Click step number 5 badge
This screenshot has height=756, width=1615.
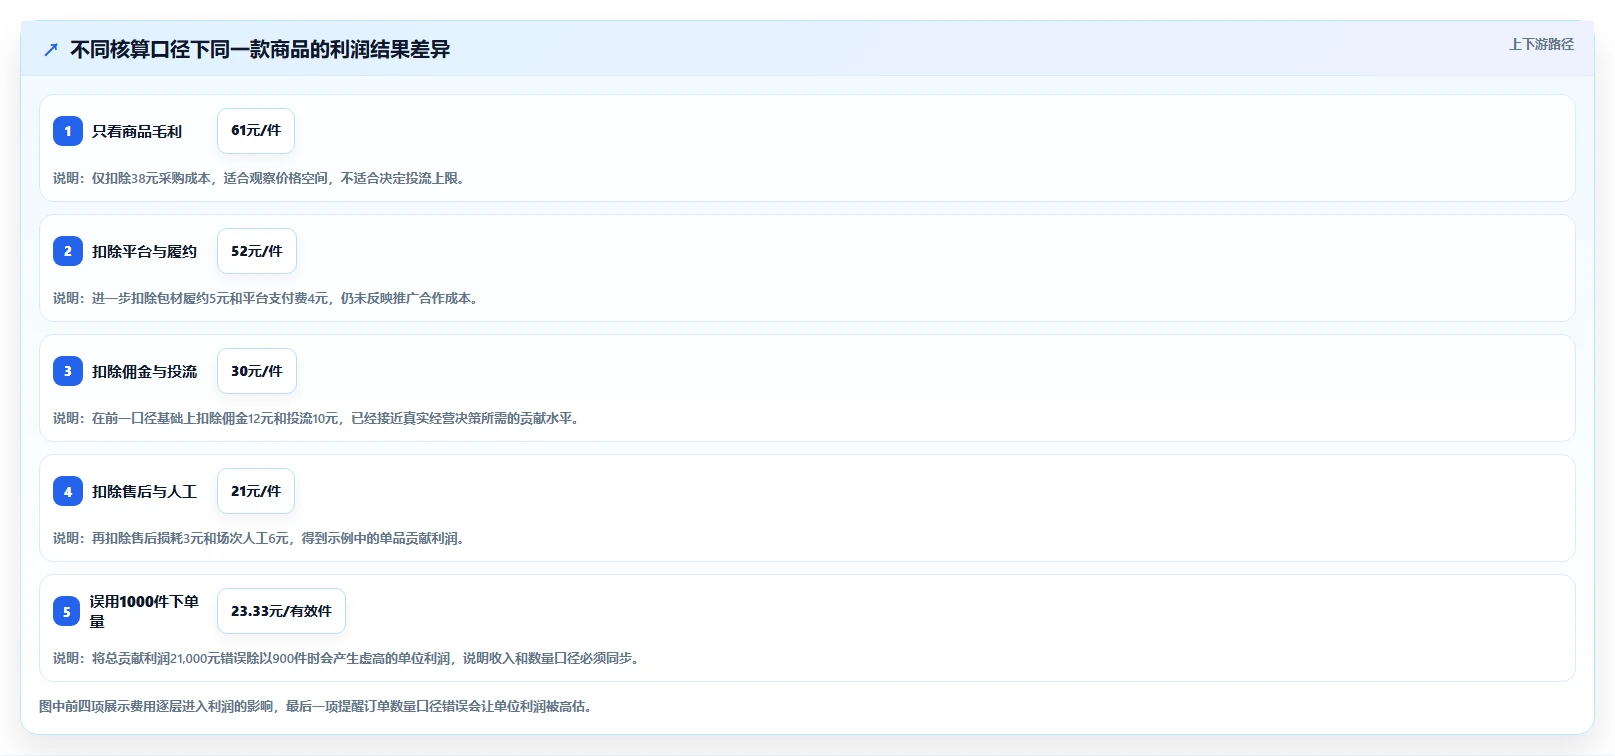coord(67,611)
